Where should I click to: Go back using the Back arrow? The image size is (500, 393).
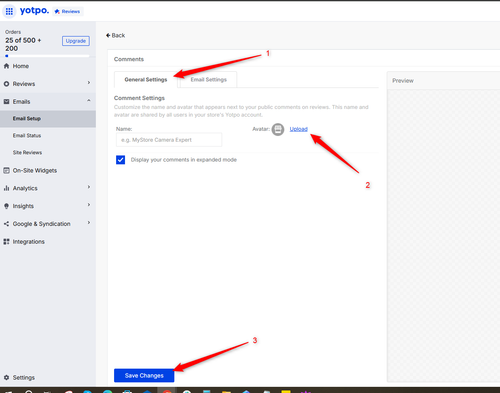(115, 35)
